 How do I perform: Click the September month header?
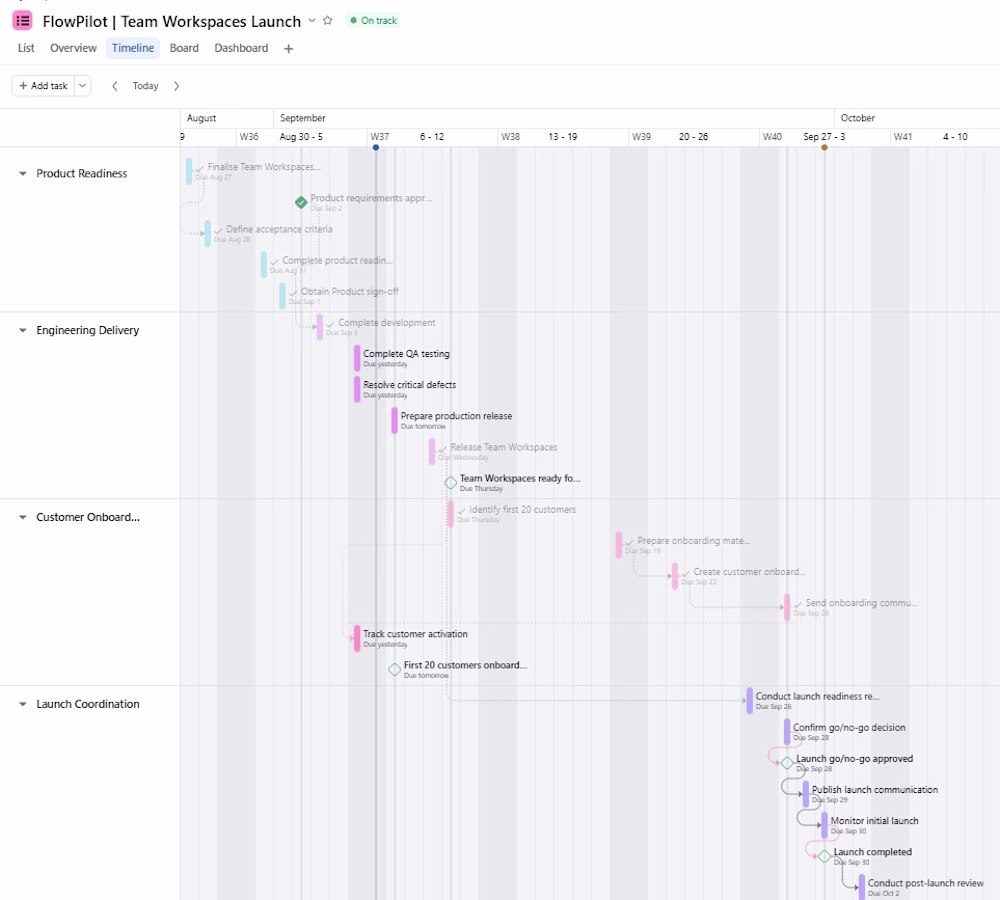coord(302,119)
